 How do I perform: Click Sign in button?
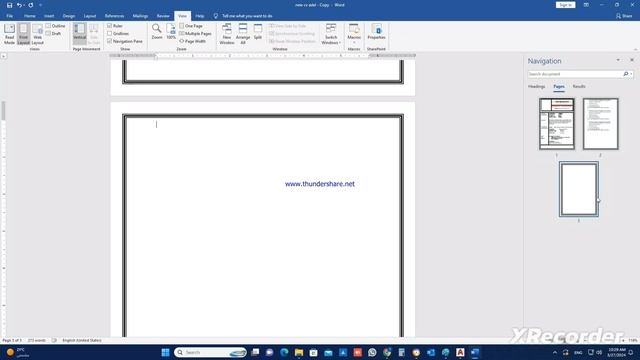(x=565, y=5)
